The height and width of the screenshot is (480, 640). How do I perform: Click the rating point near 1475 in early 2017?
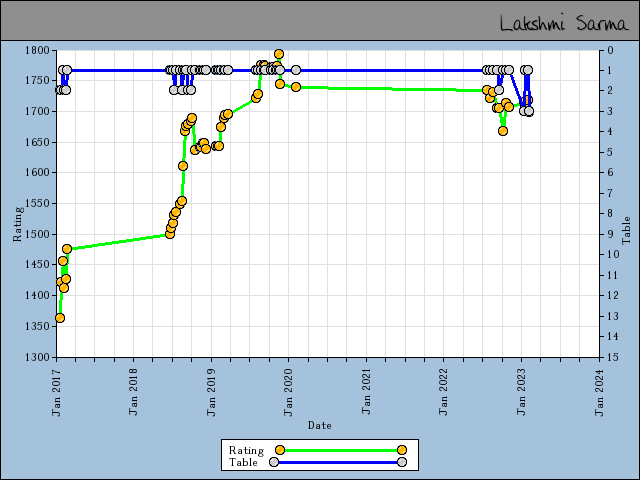point(67,249)
